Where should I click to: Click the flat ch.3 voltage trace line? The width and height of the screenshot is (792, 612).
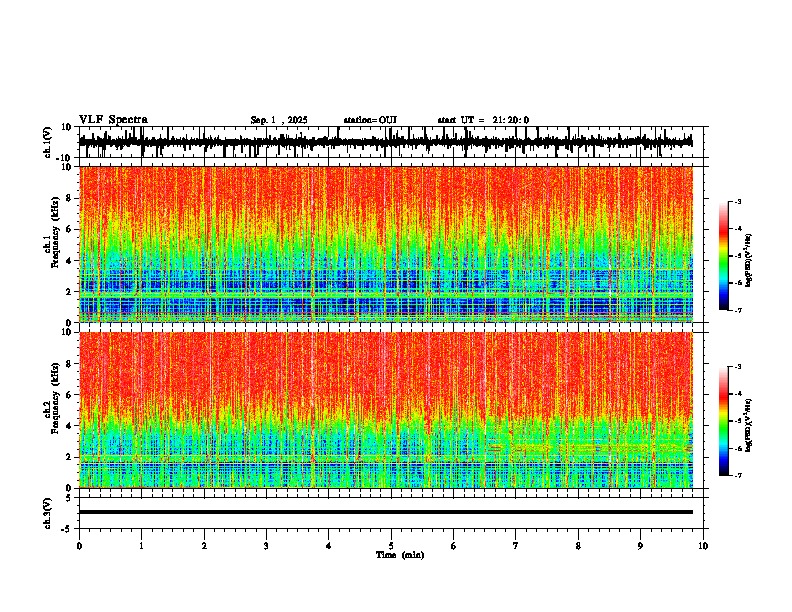386,512
